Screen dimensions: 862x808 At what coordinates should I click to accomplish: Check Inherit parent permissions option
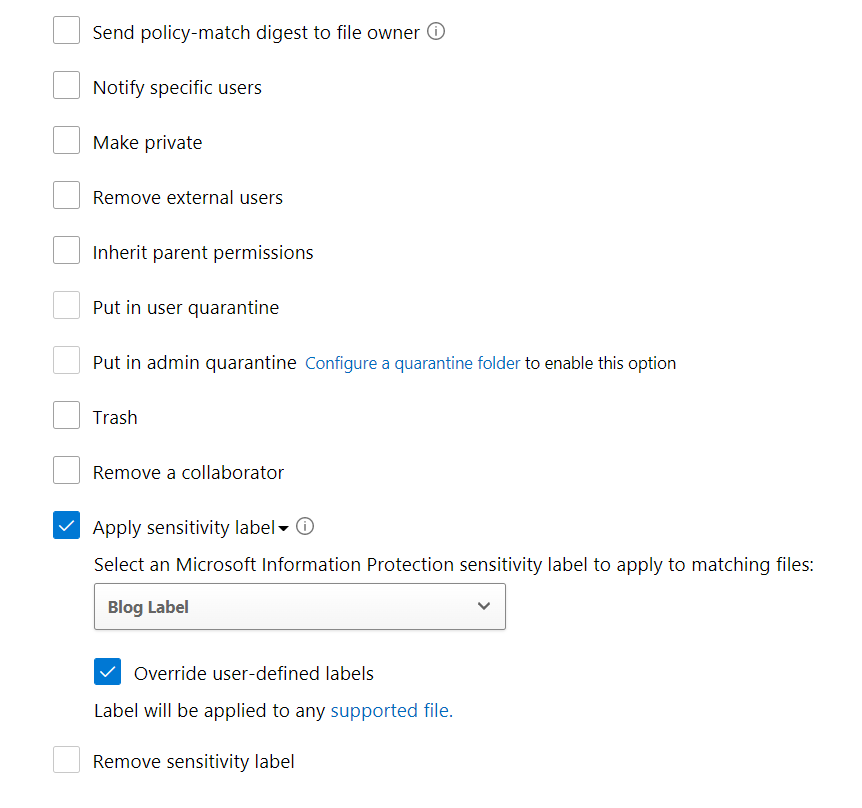point(66,251)
